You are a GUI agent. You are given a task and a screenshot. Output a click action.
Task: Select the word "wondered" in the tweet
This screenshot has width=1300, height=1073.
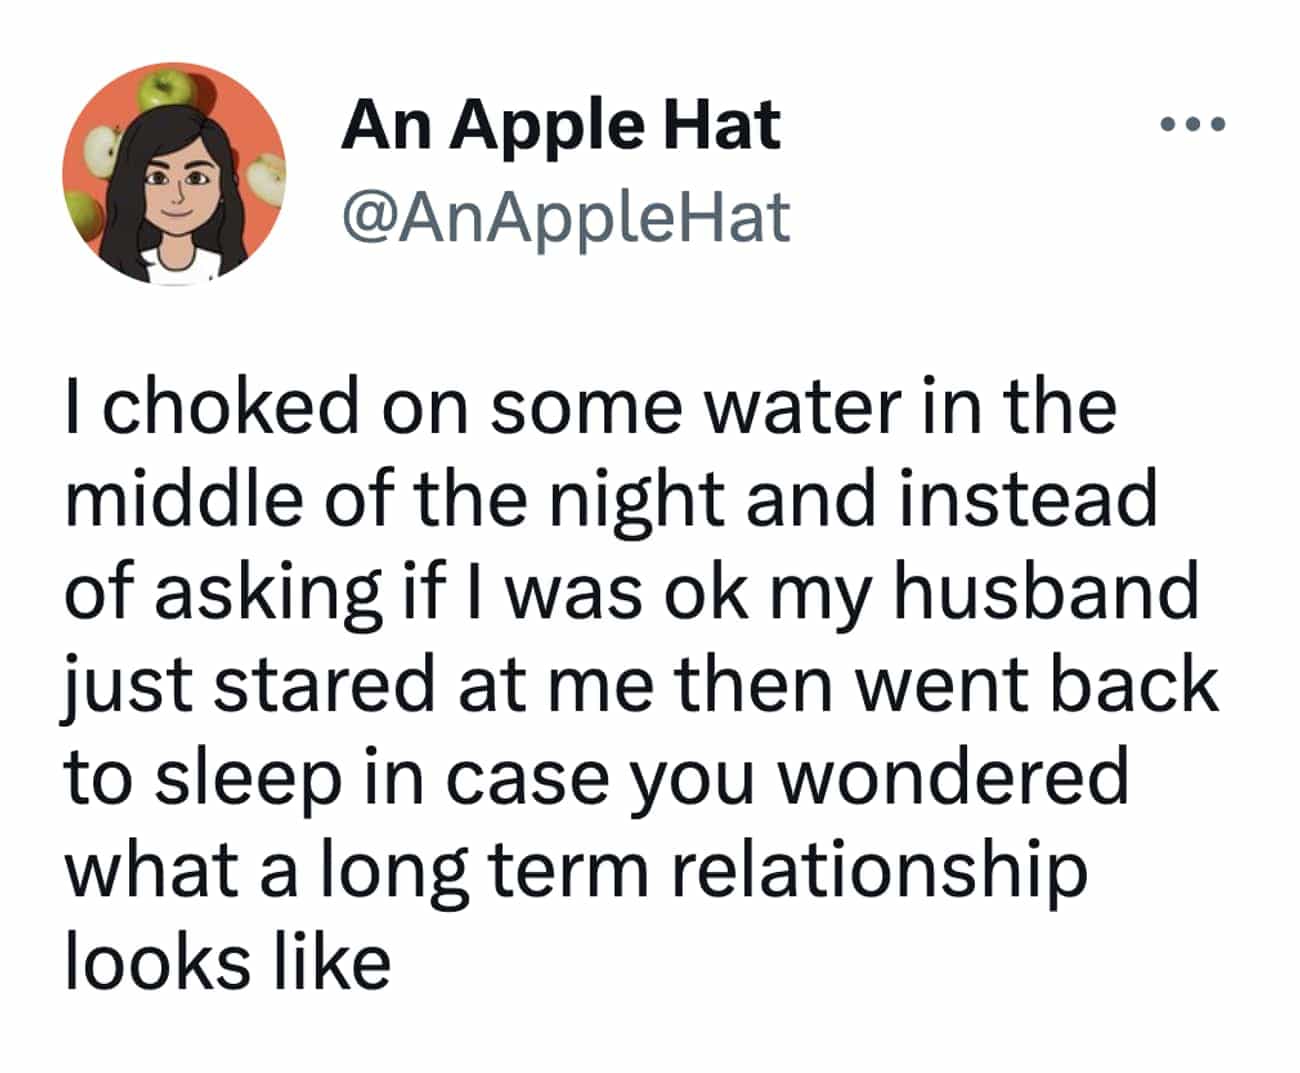coord(953,777)
